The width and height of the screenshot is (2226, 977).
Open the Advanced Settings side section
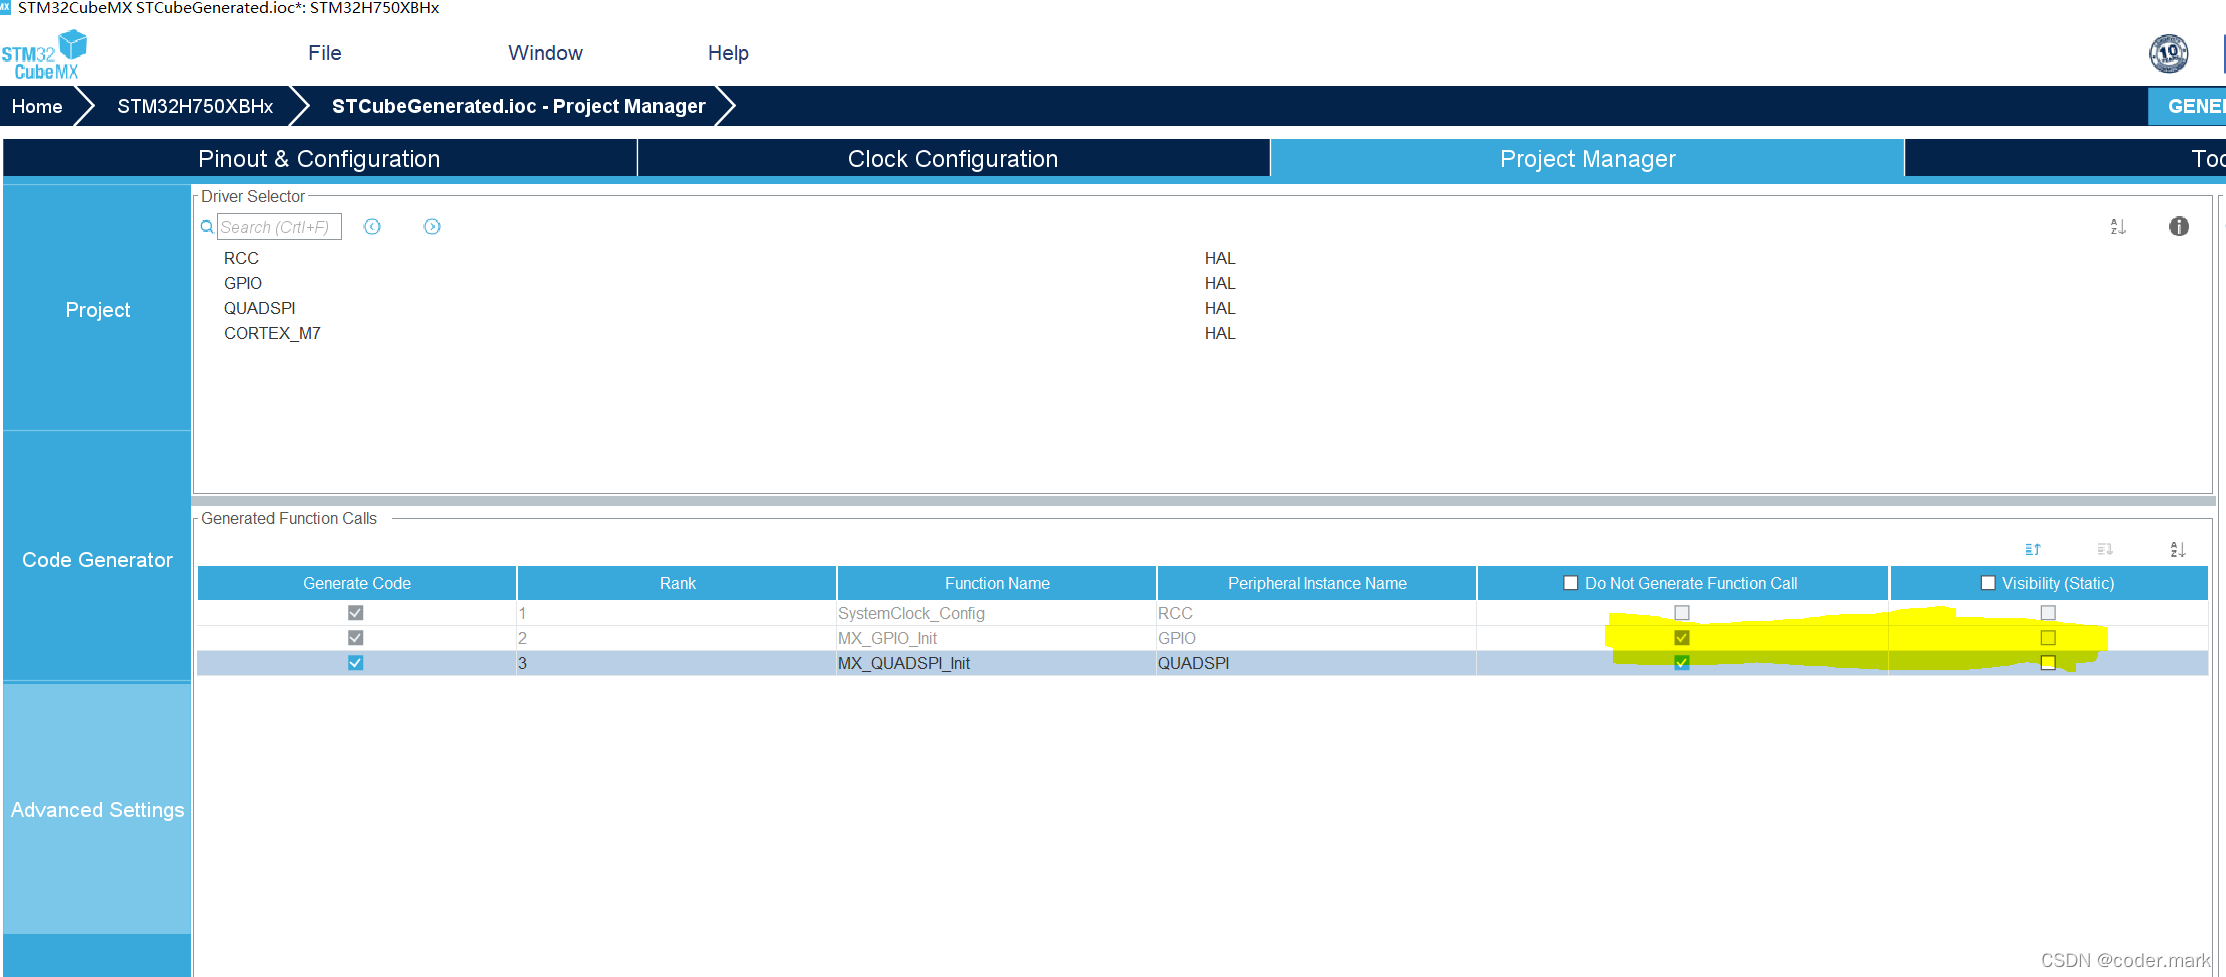[97, 809]
